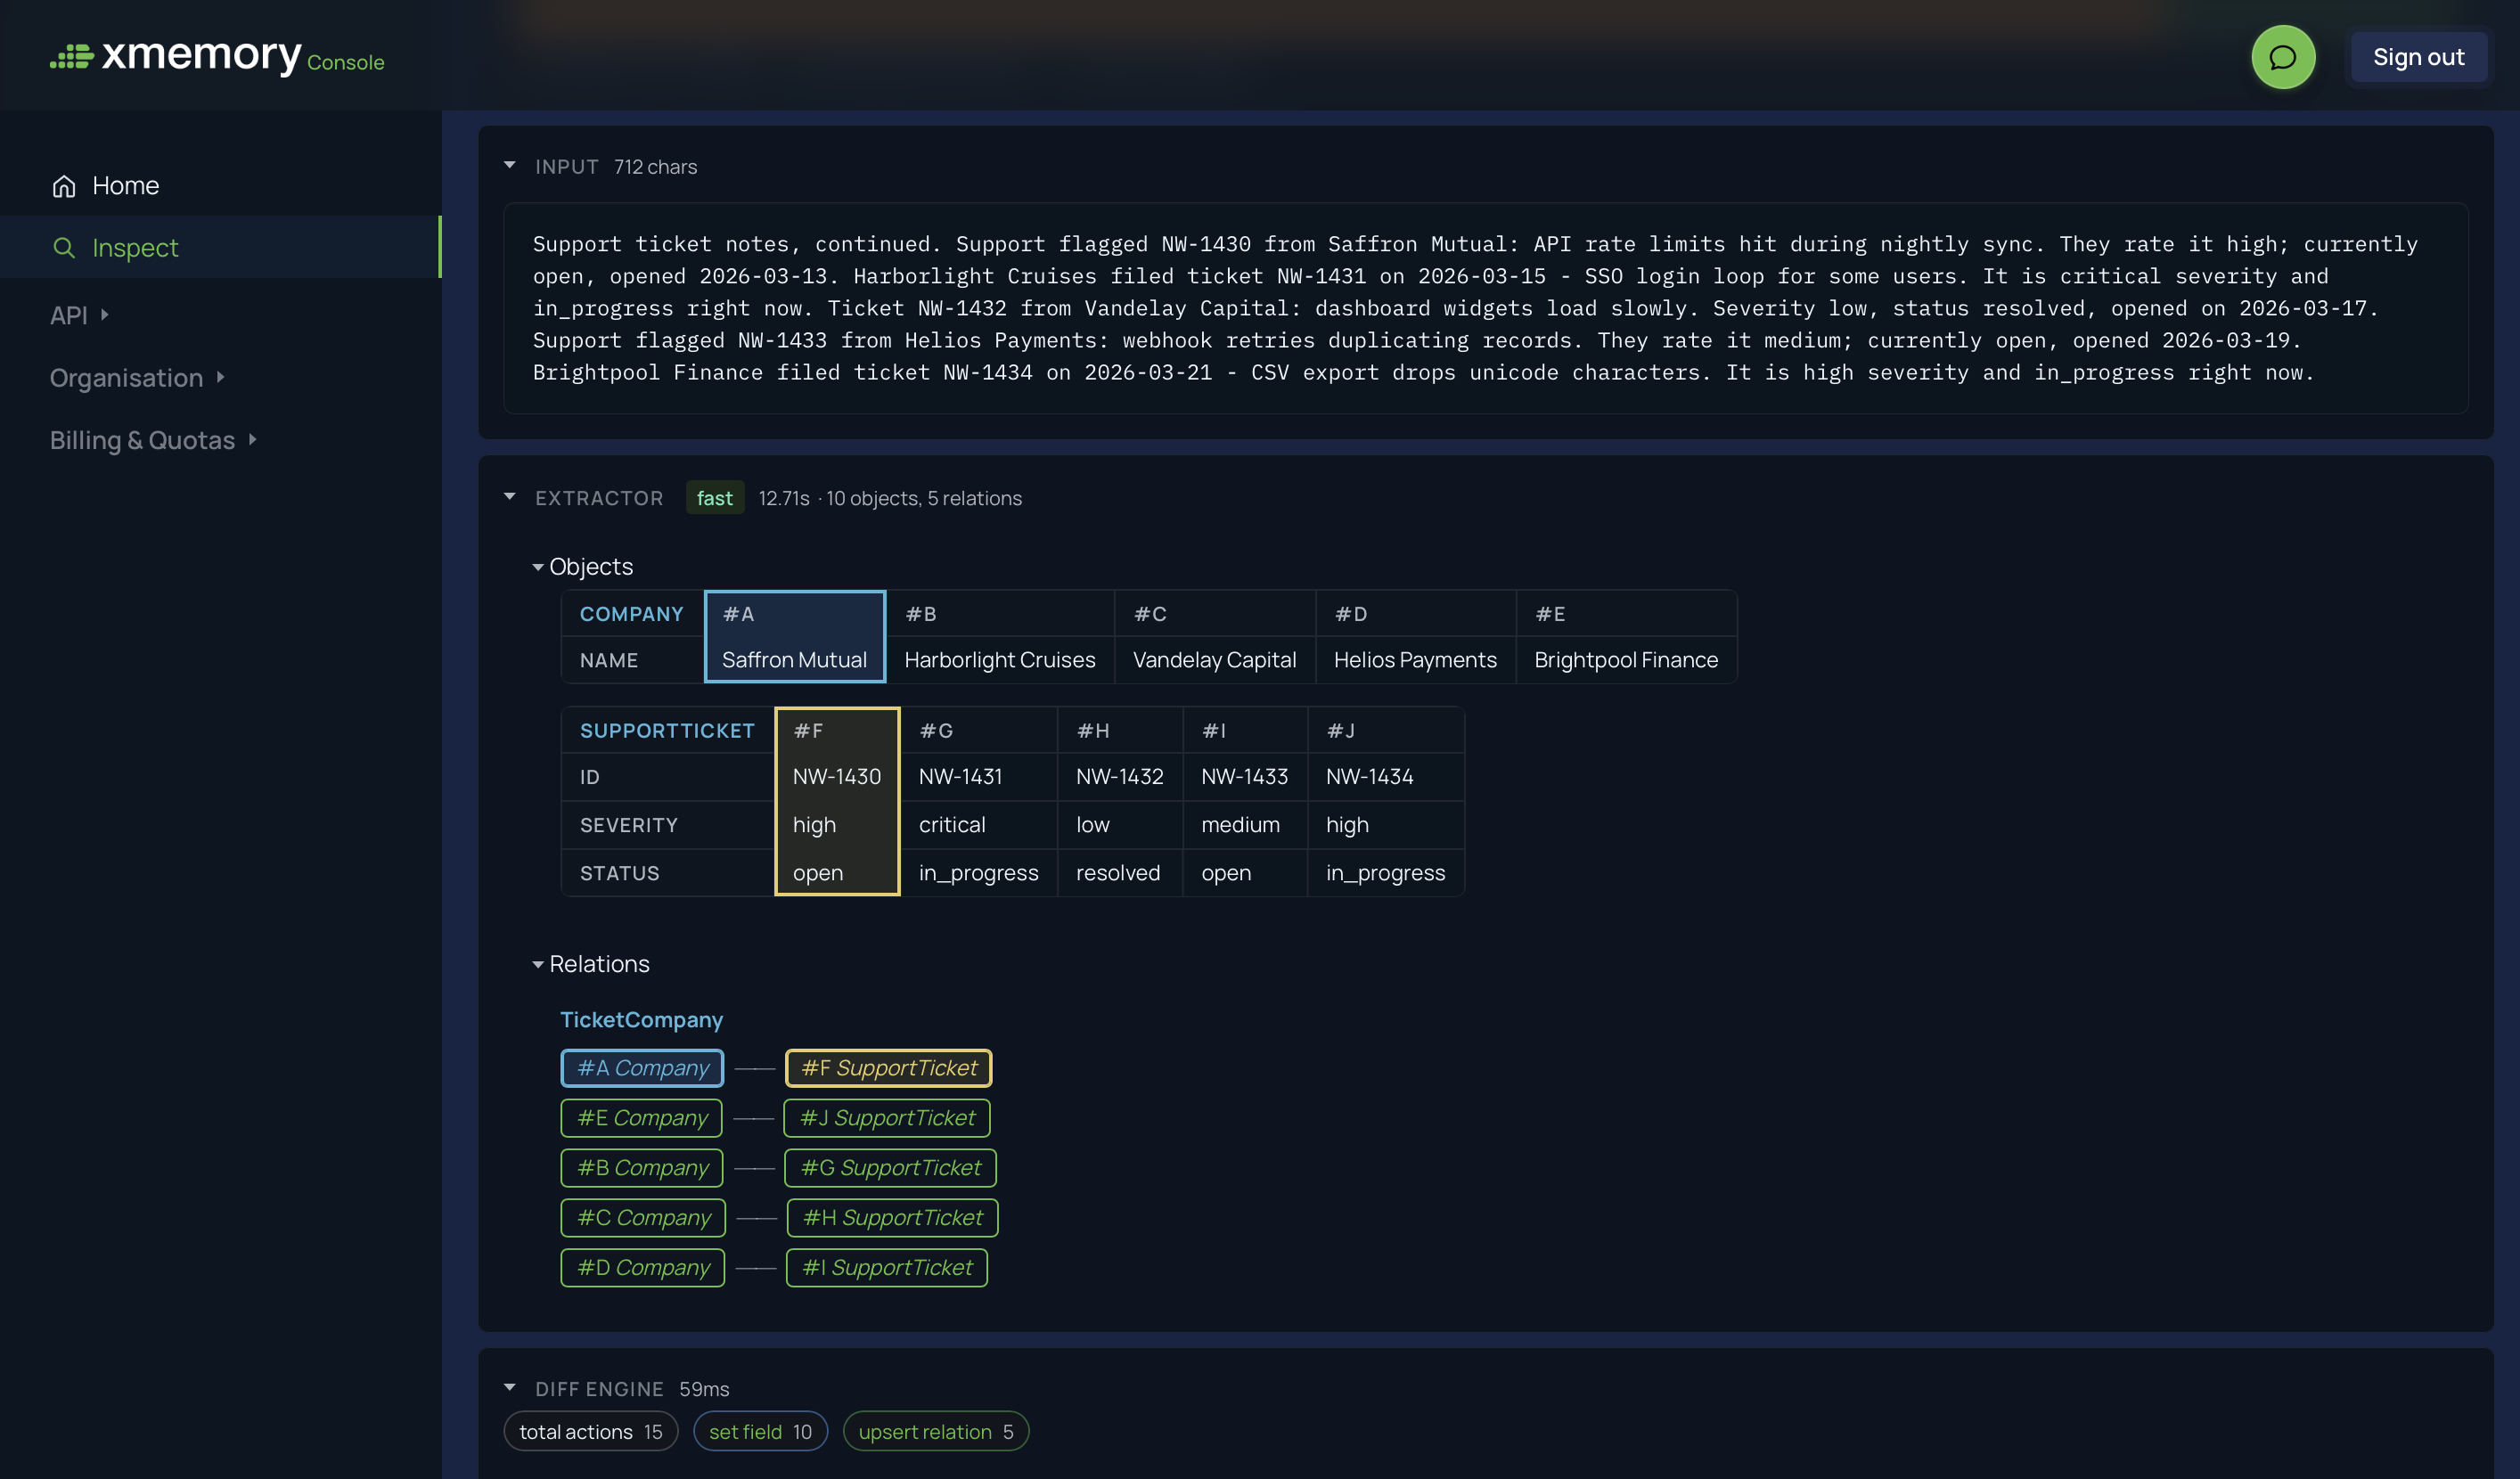2520x1479 pixels.
Task: Click the resolved status cell
Action: (1118, 873)
